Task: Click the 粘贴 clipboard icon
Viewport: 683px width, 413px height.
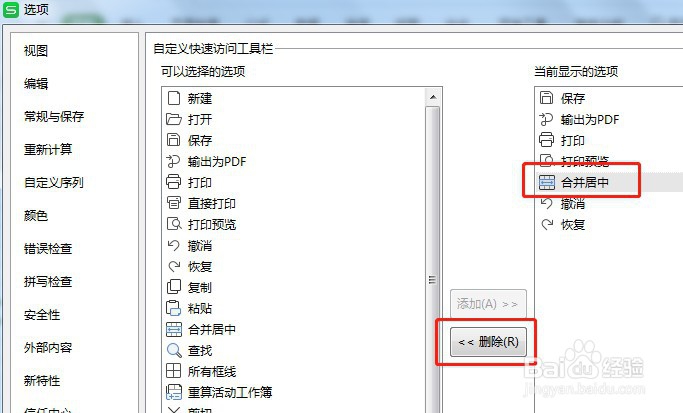Action: [x=174, y=308]
